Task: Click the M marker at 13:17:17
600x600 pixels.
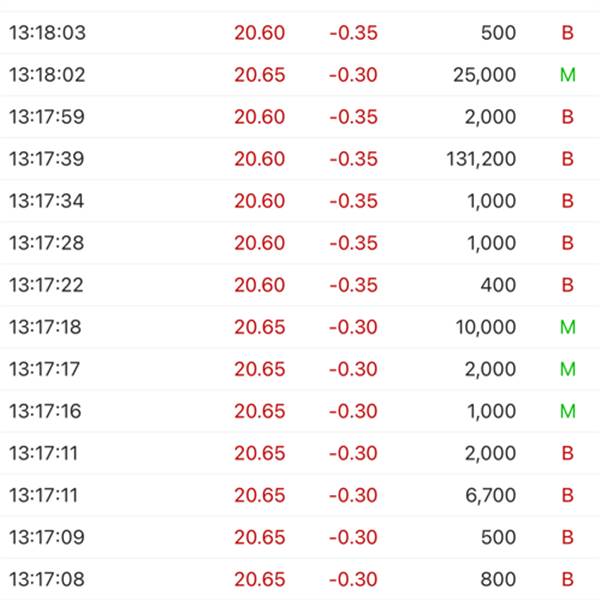Action: (x=567, y=369)
